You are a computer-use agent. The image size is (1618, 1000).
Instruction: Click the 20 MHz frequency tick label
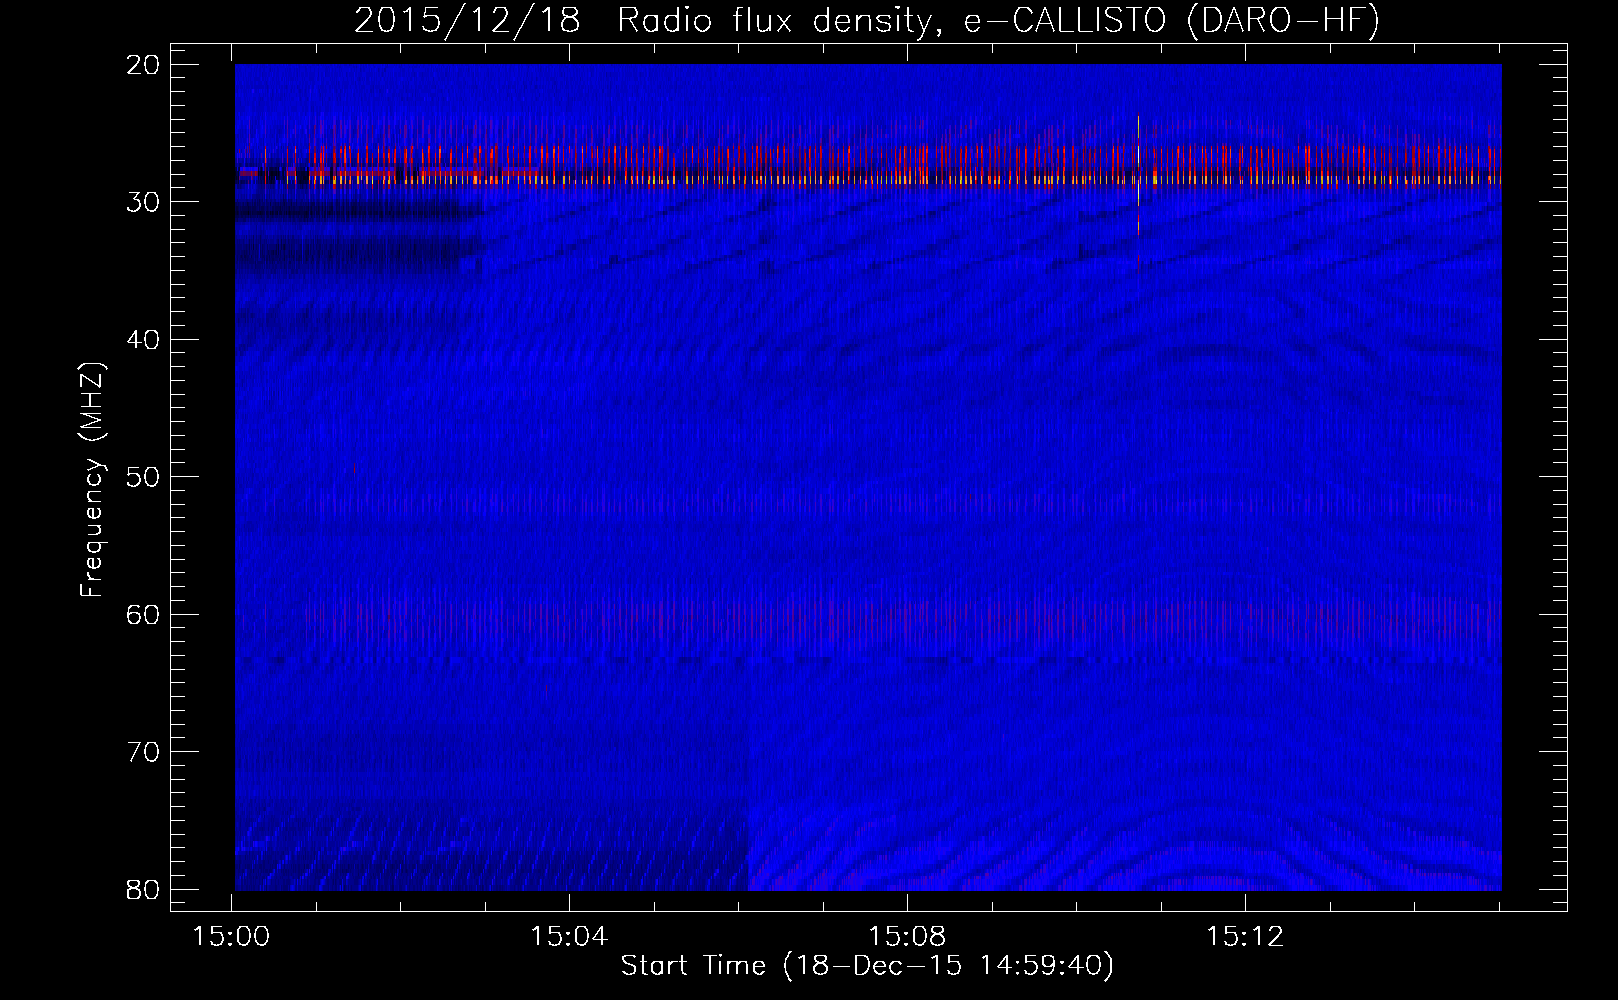click(144, 64)
